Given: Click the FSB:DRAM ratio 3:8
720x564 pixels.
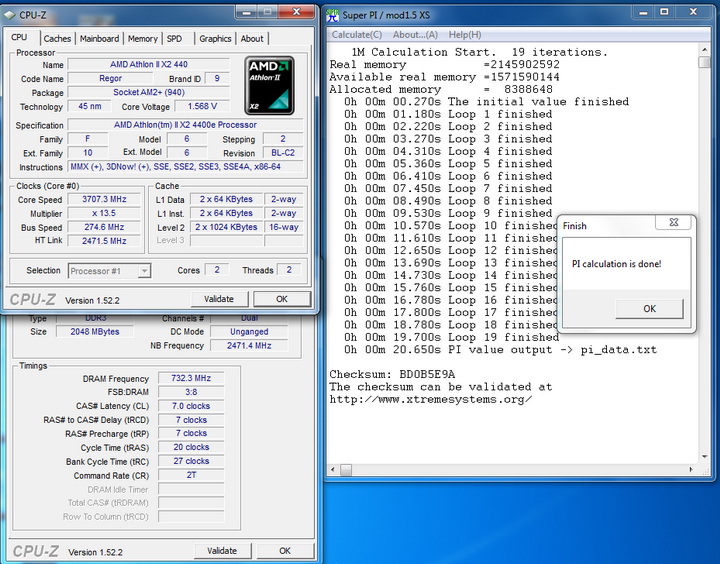Looking at the screenshot, I should tap(191, 392).
